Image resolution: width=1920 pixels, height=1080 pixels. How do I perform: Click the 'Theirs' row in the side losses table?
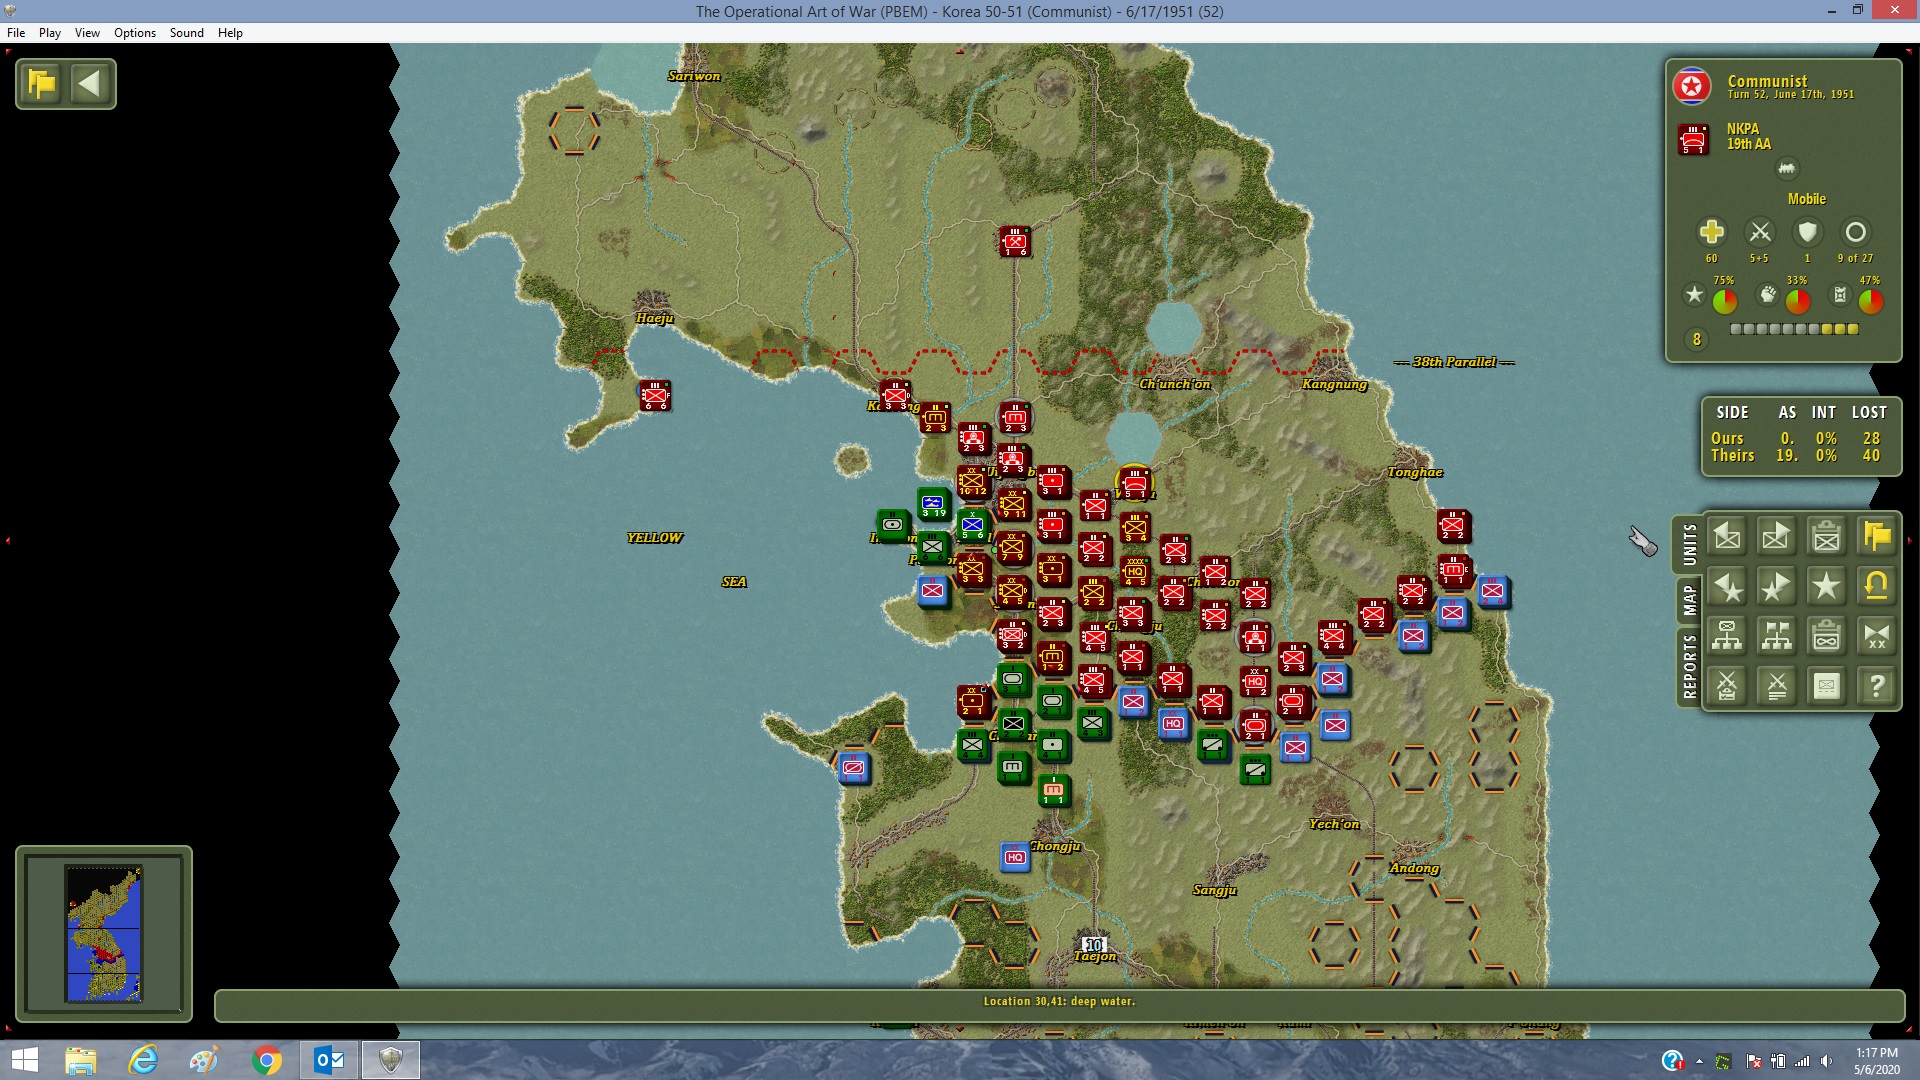tap(1797, 456)
